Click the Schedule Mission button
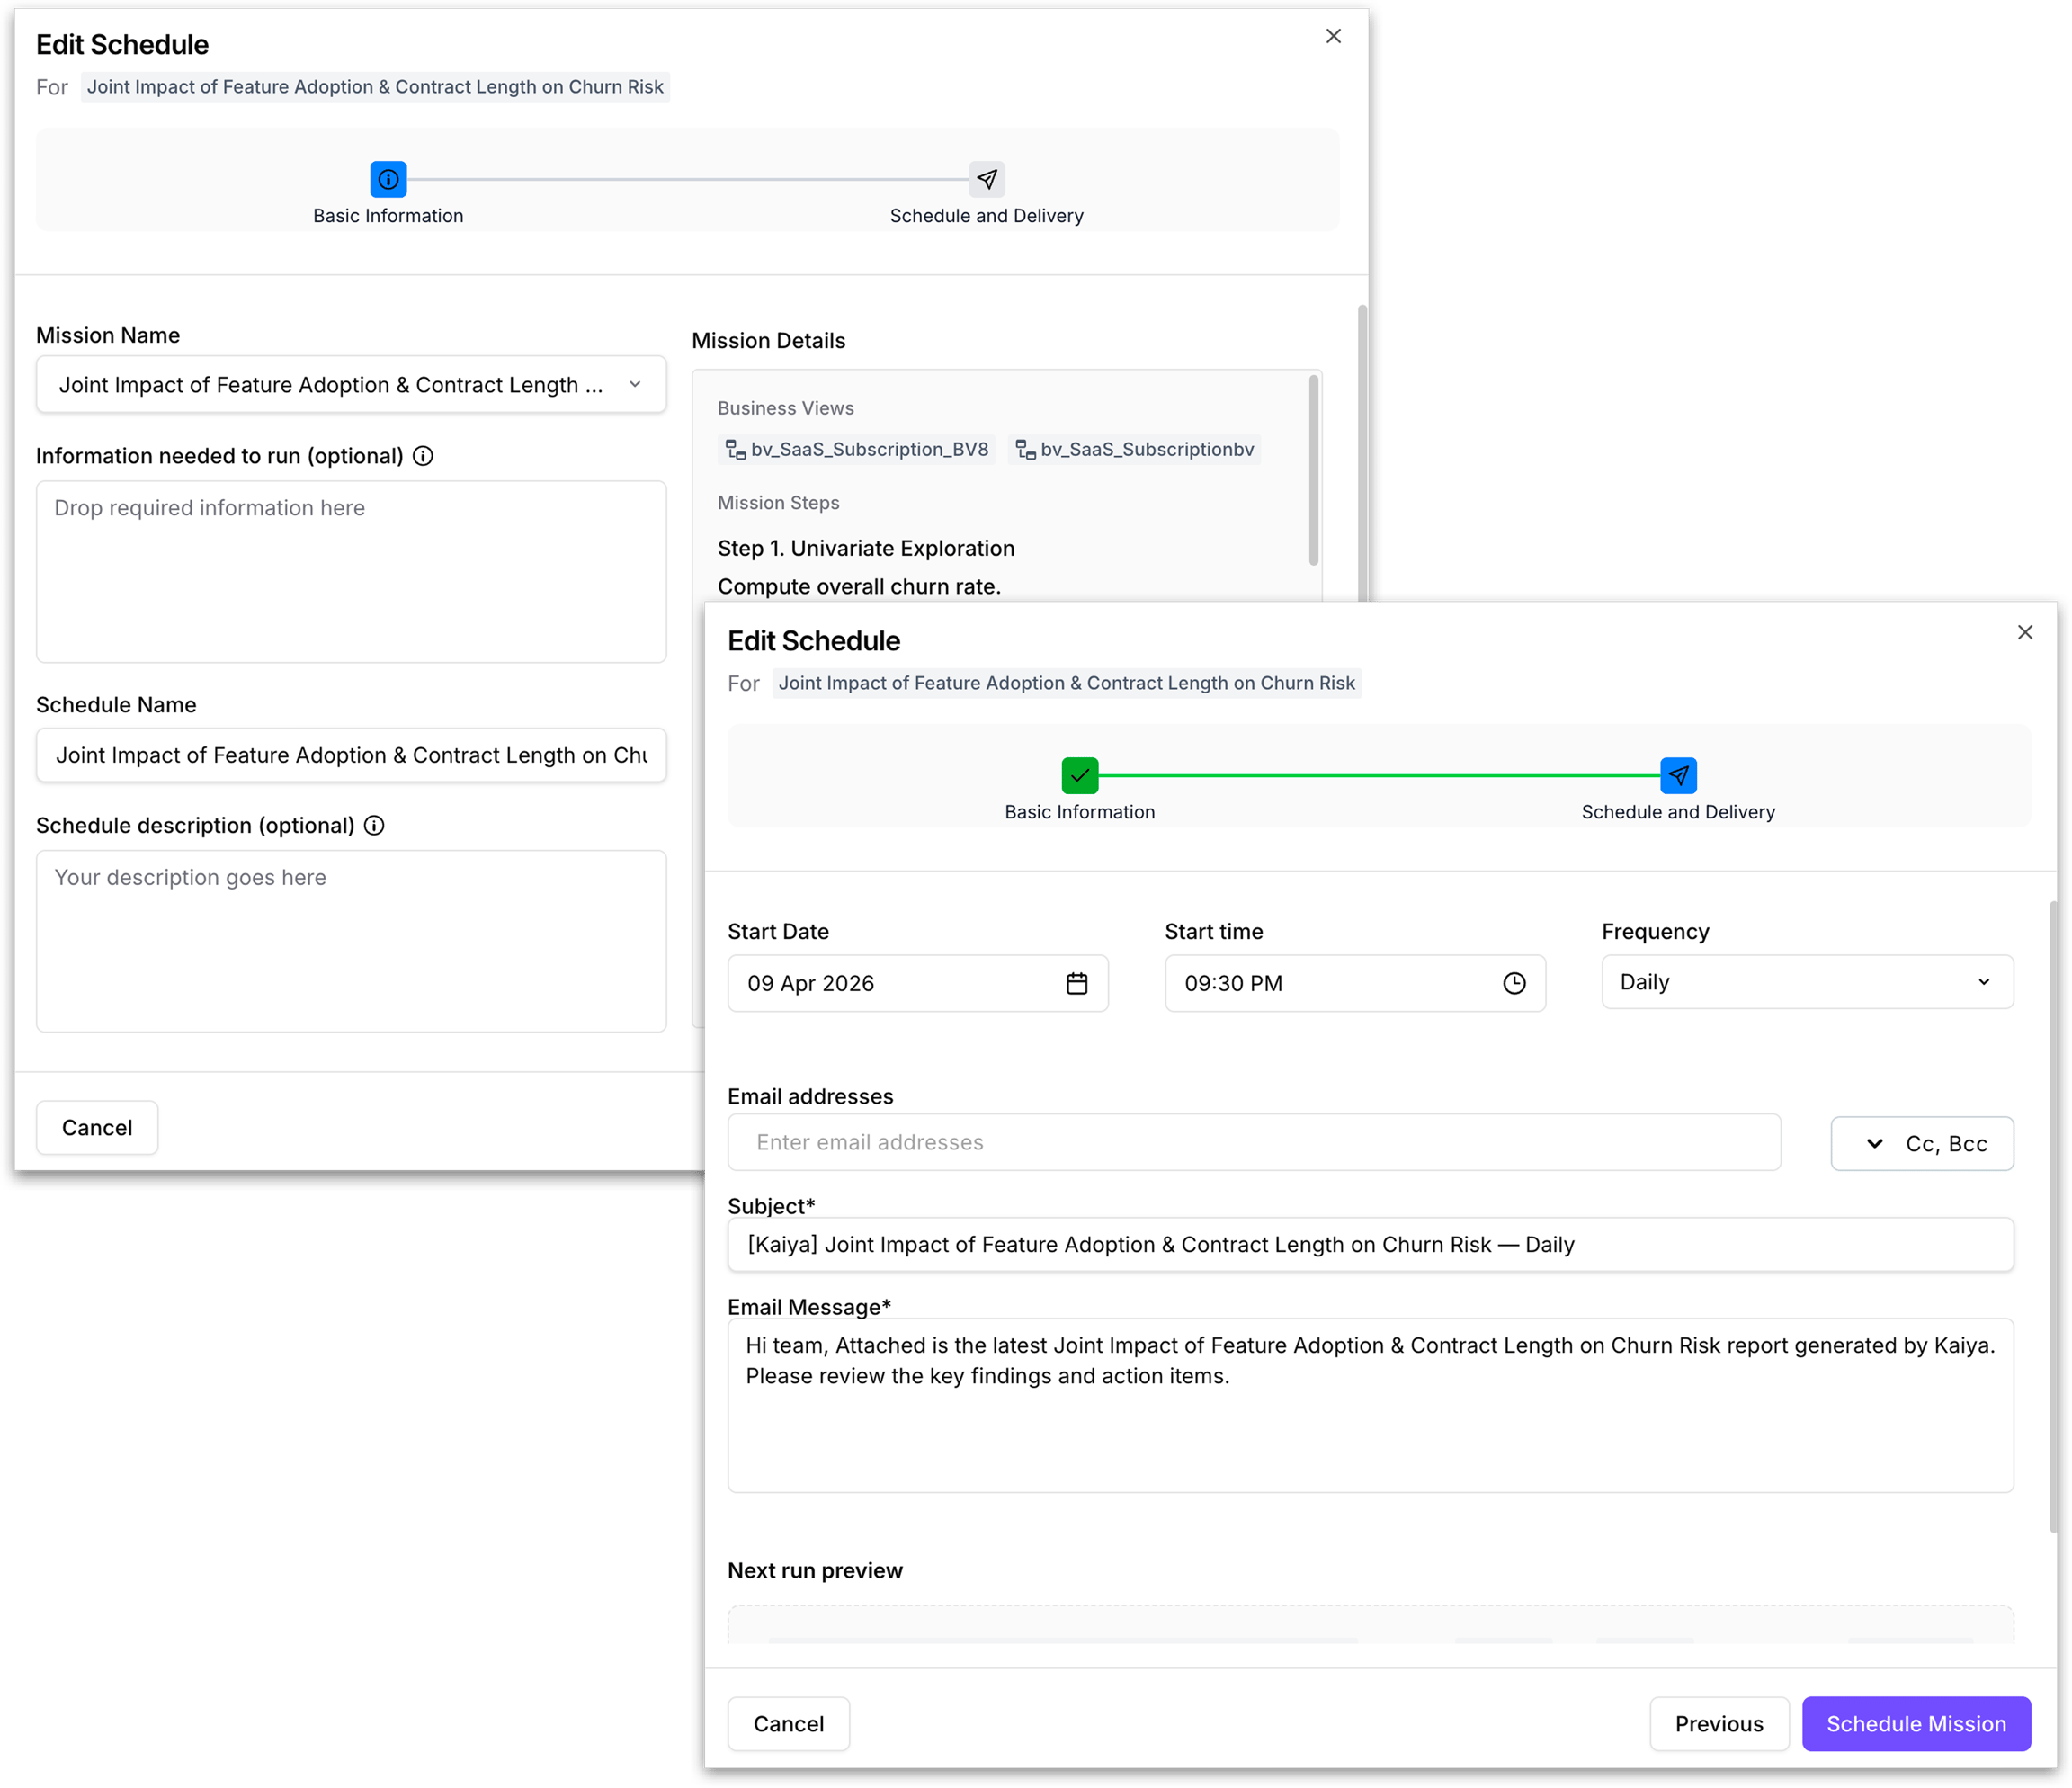Viewport: 2072px width, 1788px height. (1916, 1724)
